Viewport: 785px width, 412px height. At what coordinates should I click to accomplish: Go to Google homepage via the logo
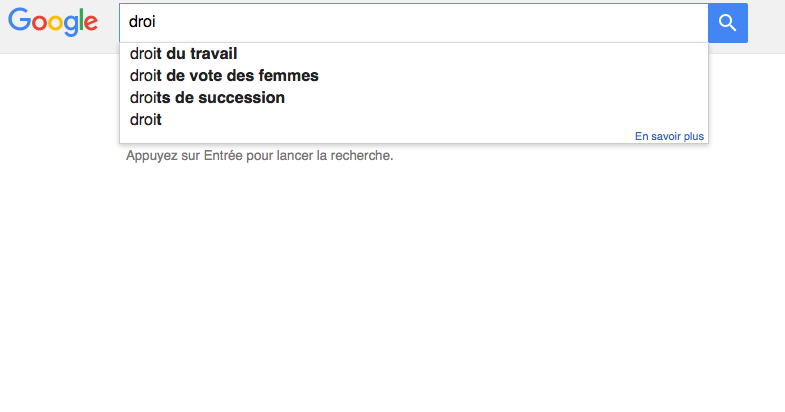click(53, 22)
